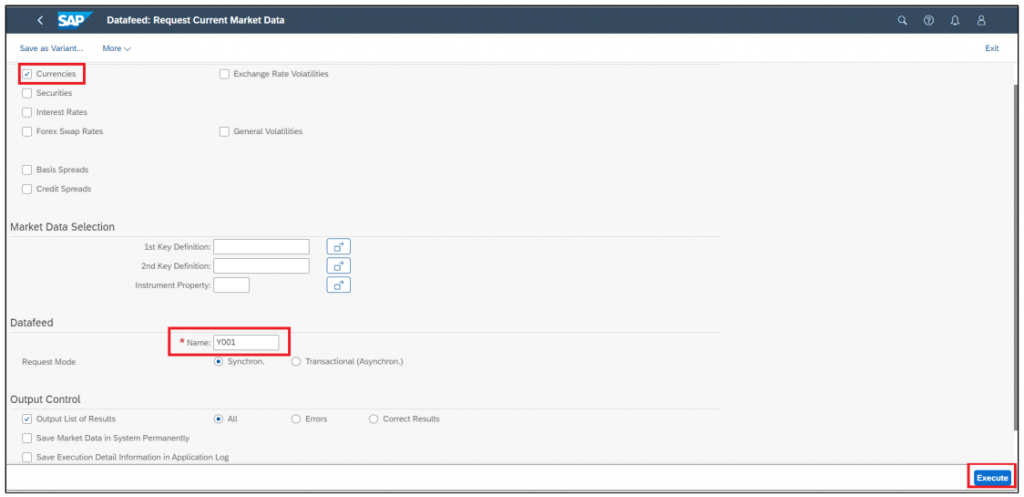Open multiple selection for 1st Key Definition
Viewport: 1024px width, 497px height.
click(338, 247)
